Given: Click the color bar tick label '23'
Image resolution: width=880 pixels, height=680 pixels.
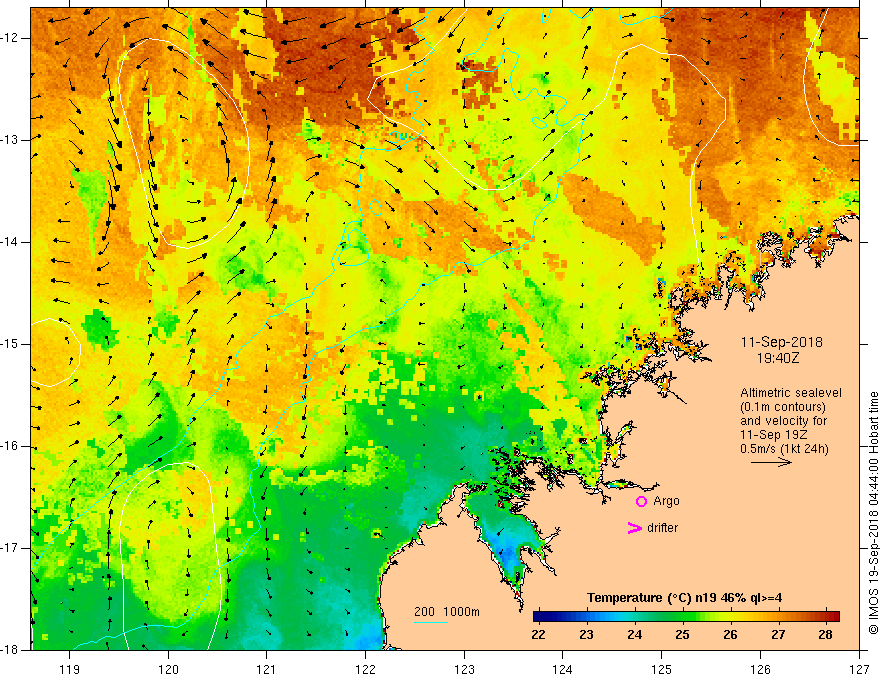Looking at the screenshot, I should pos(586,635).
